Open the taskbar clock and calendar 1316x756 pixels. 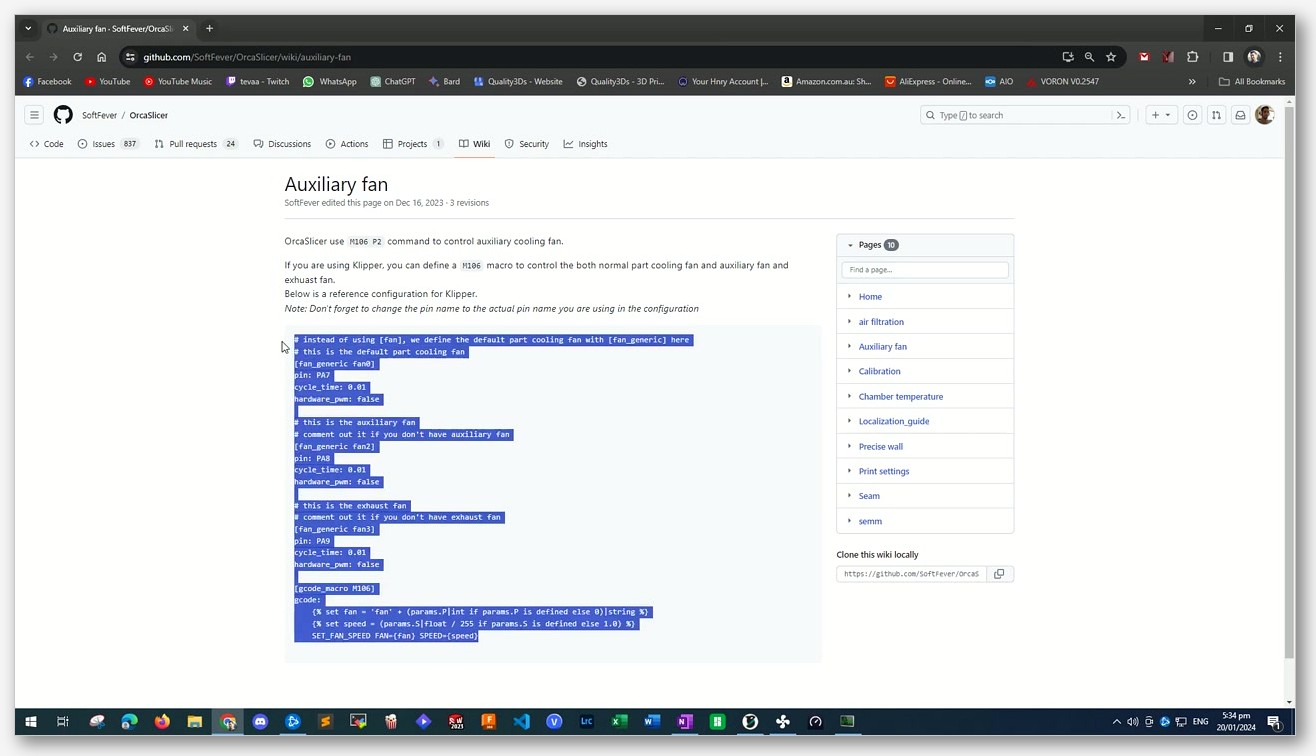(x=1236, y=722)
